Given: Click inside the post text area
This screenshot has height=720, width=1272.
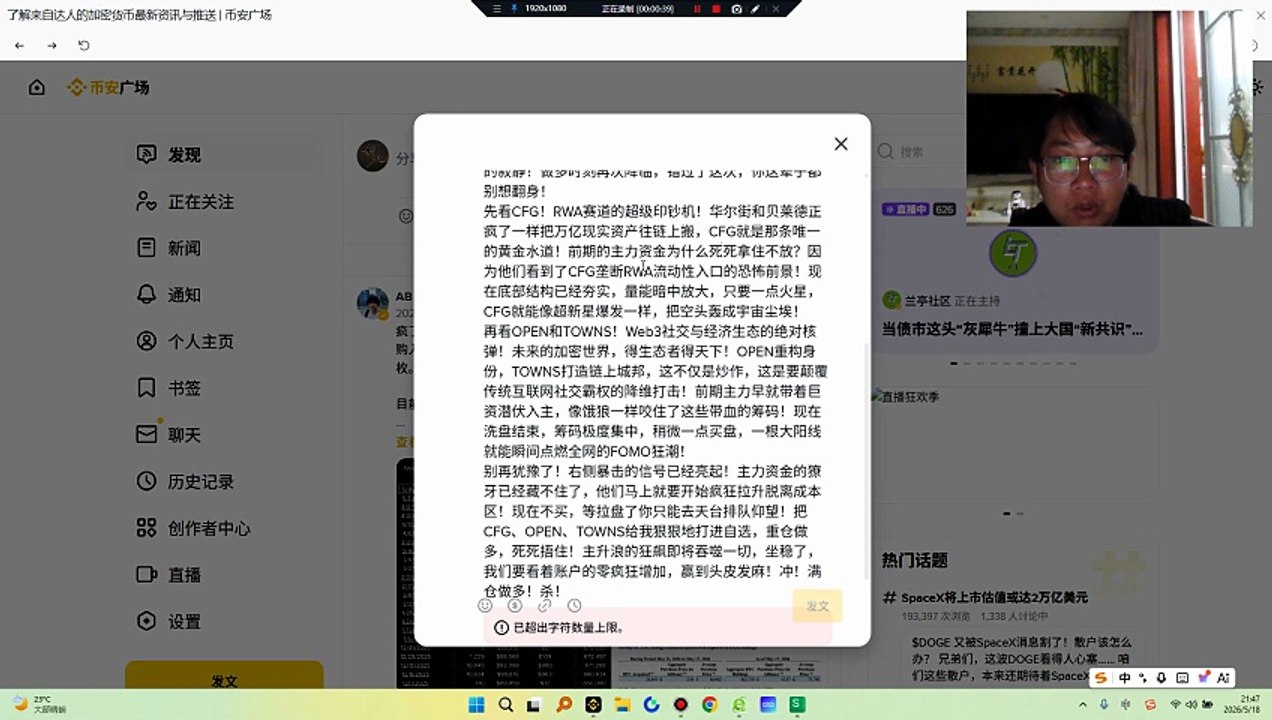Looking at the screenshot, I should coord(656,380).
